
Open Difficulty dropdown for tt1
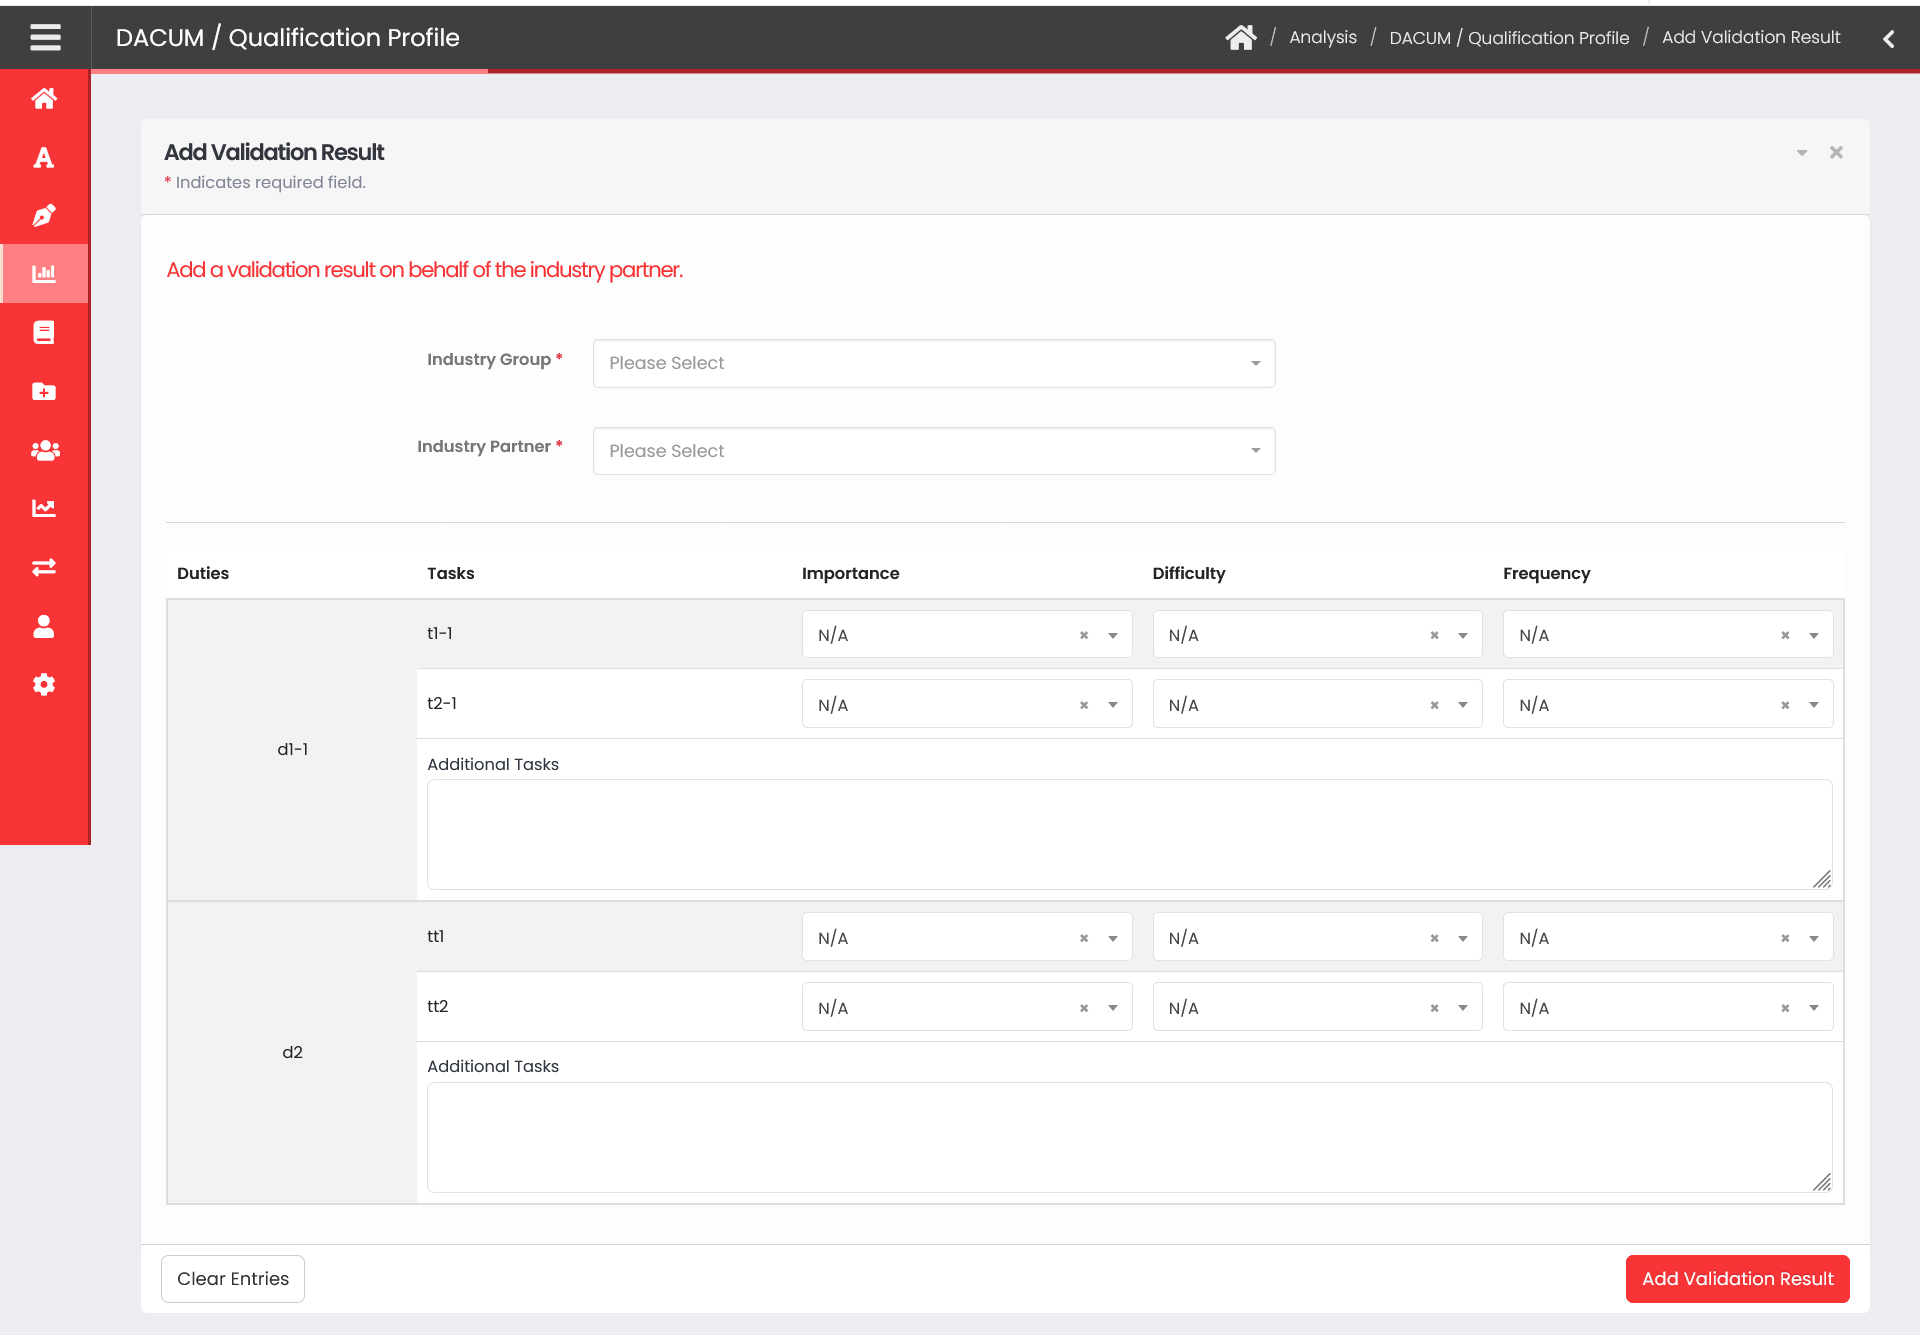(1317, 937)
